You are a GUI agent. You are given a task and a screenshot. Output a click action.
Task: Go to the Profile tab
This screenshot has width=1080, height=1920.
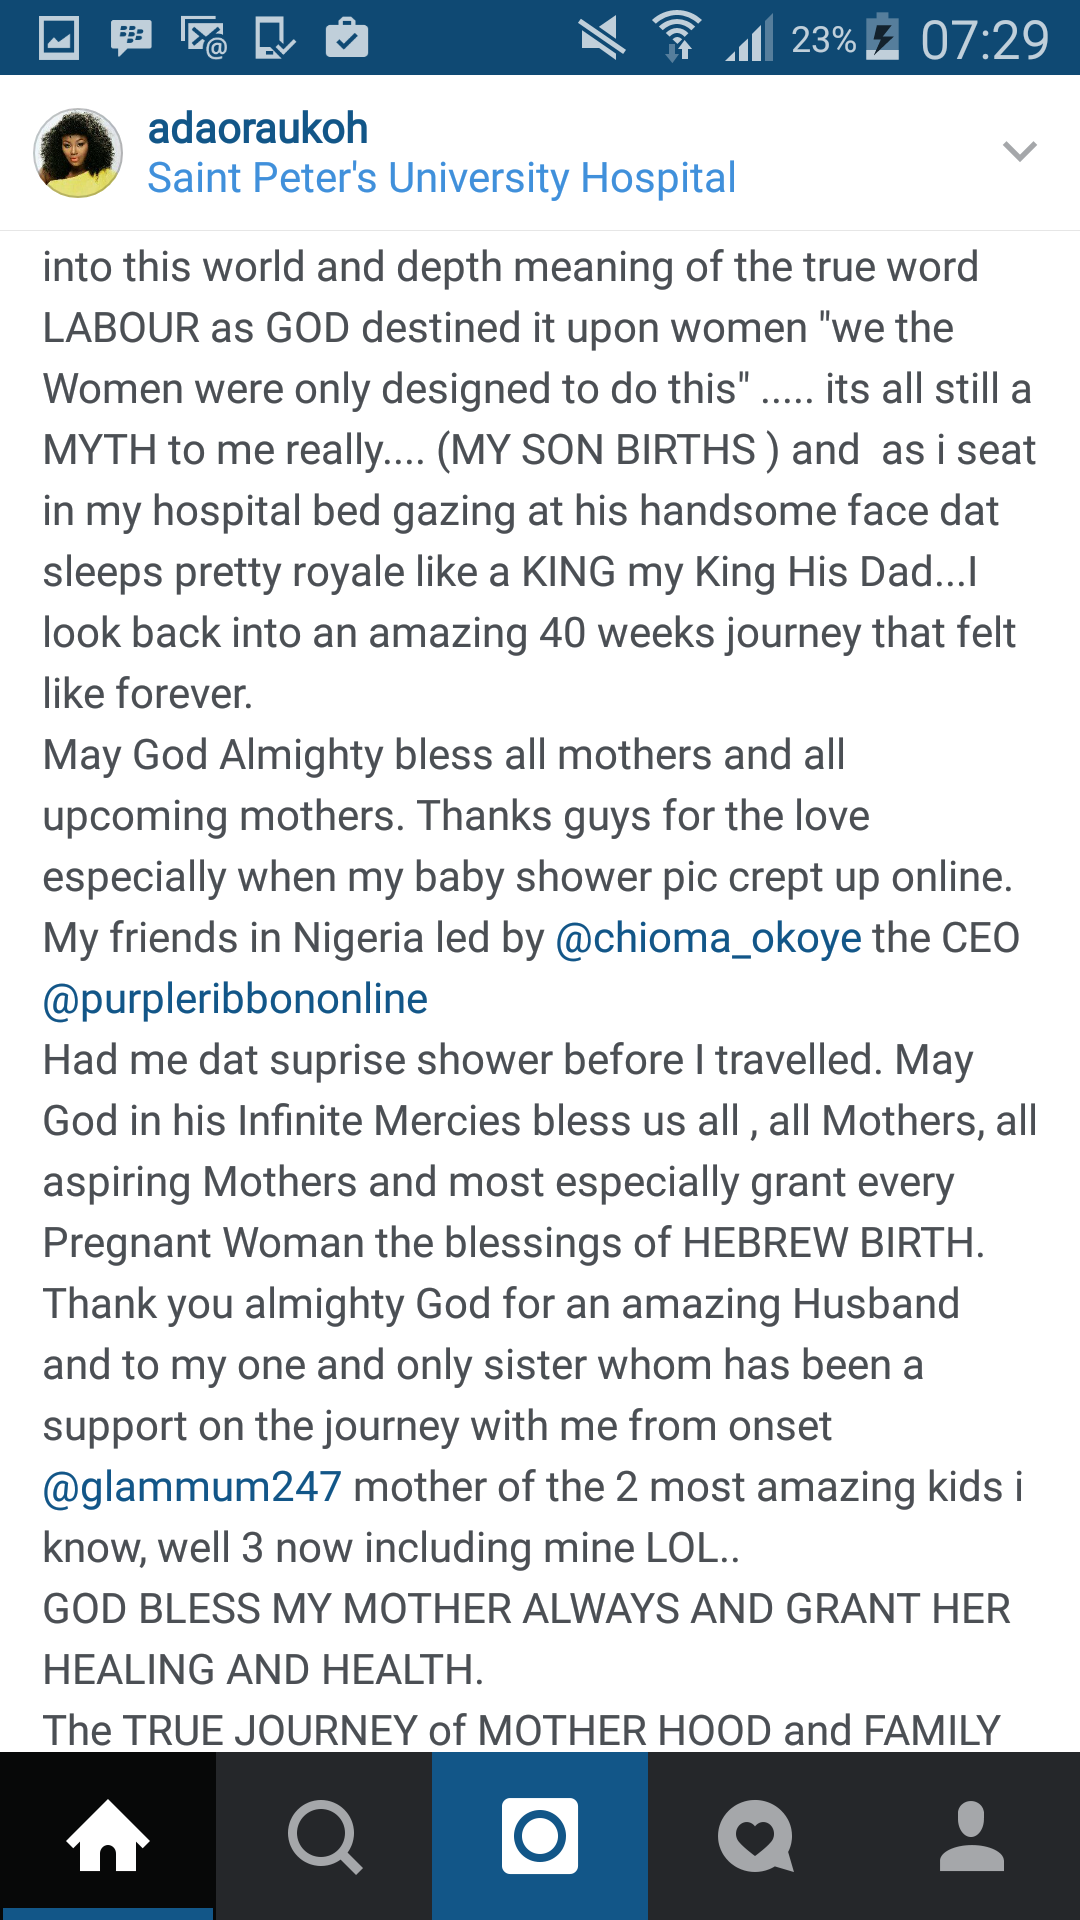(x=972, y=1835)
